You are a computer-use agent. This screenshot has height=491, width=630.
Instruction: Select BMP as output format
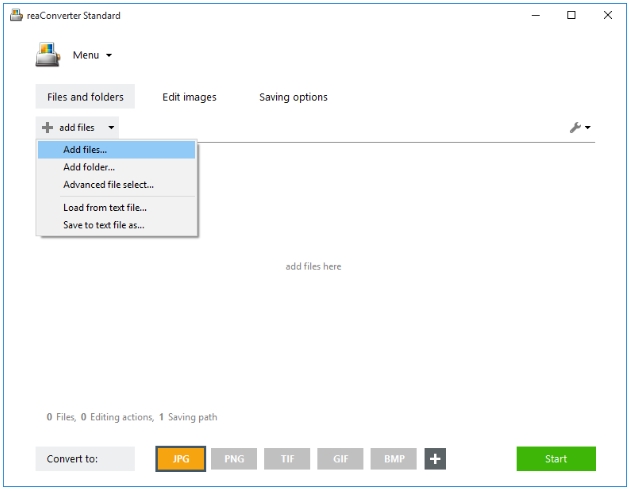point(394,458)
